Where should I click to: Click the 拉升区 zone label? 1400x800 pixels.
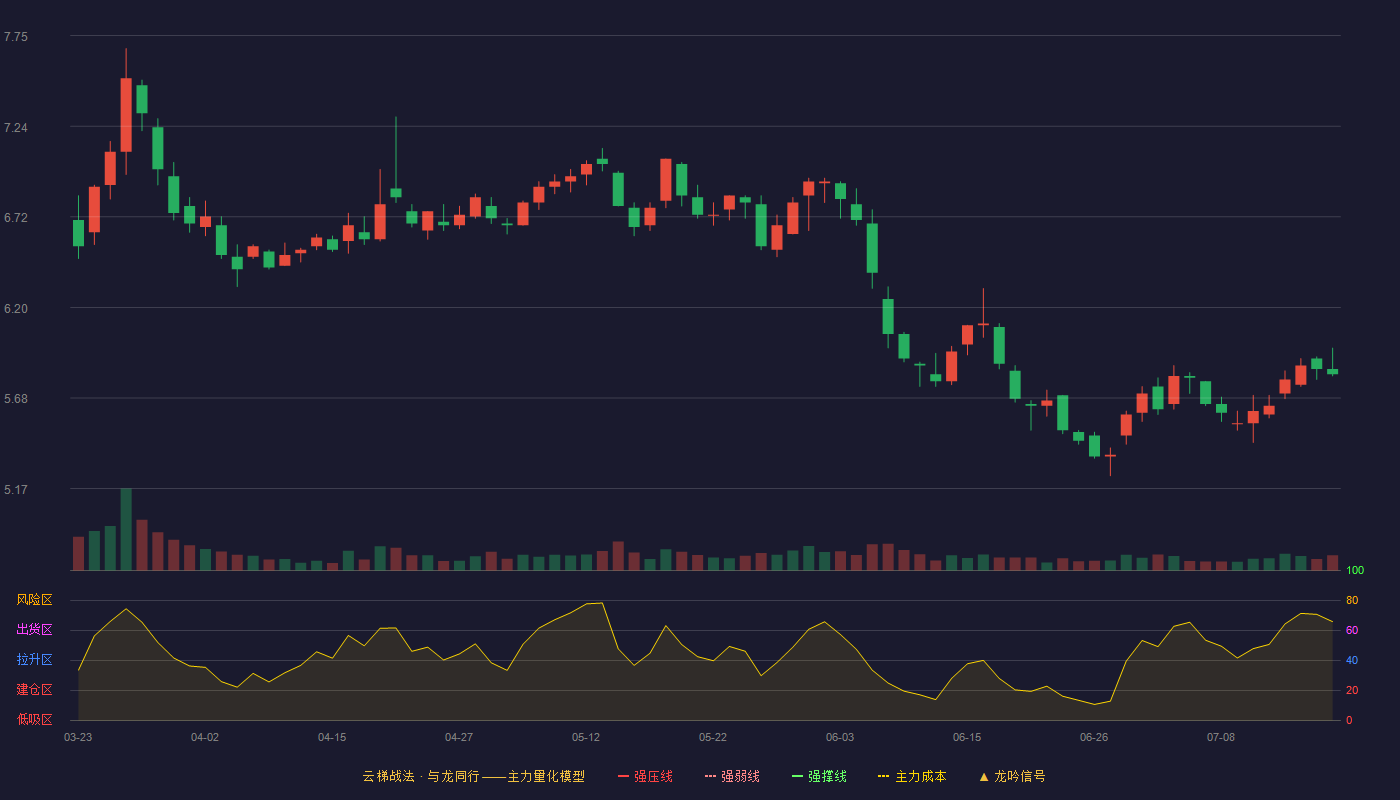(35, 660)
